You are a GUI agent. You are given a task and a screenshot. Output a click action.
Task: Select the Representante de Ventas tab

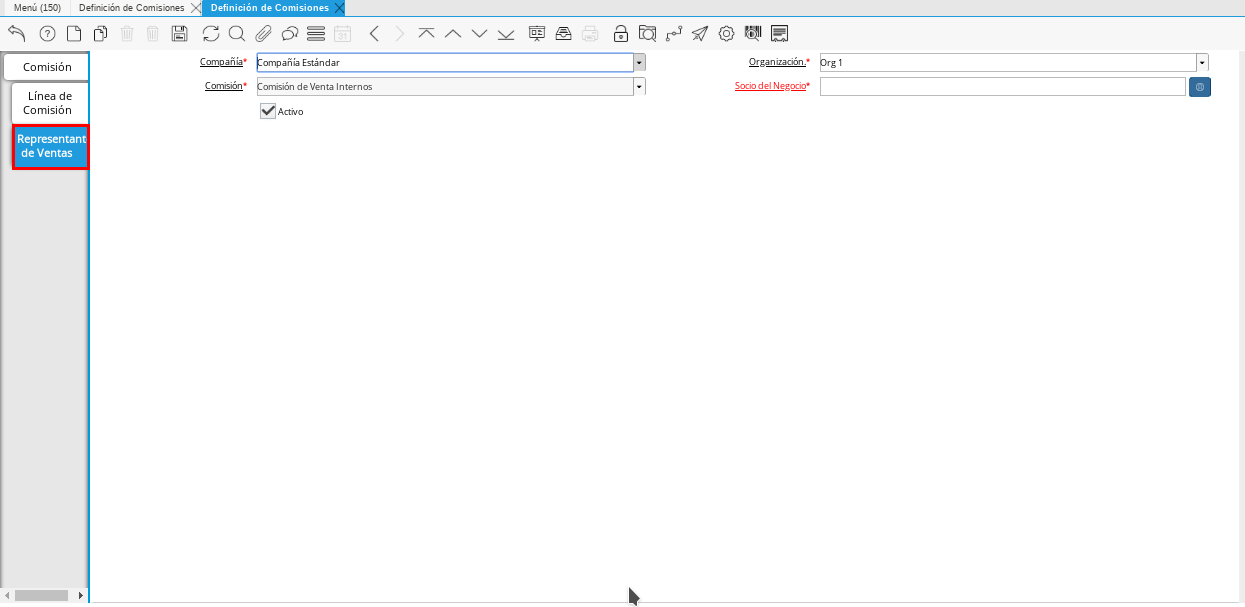tap(50, 146)
